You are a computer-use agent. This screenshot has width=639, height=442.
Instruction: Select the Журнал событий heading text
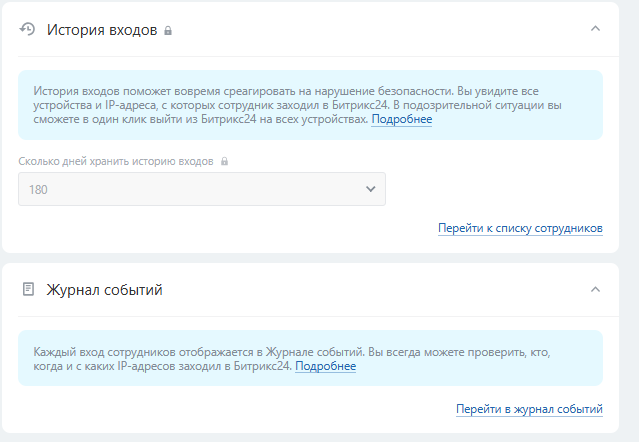(104, 290)
